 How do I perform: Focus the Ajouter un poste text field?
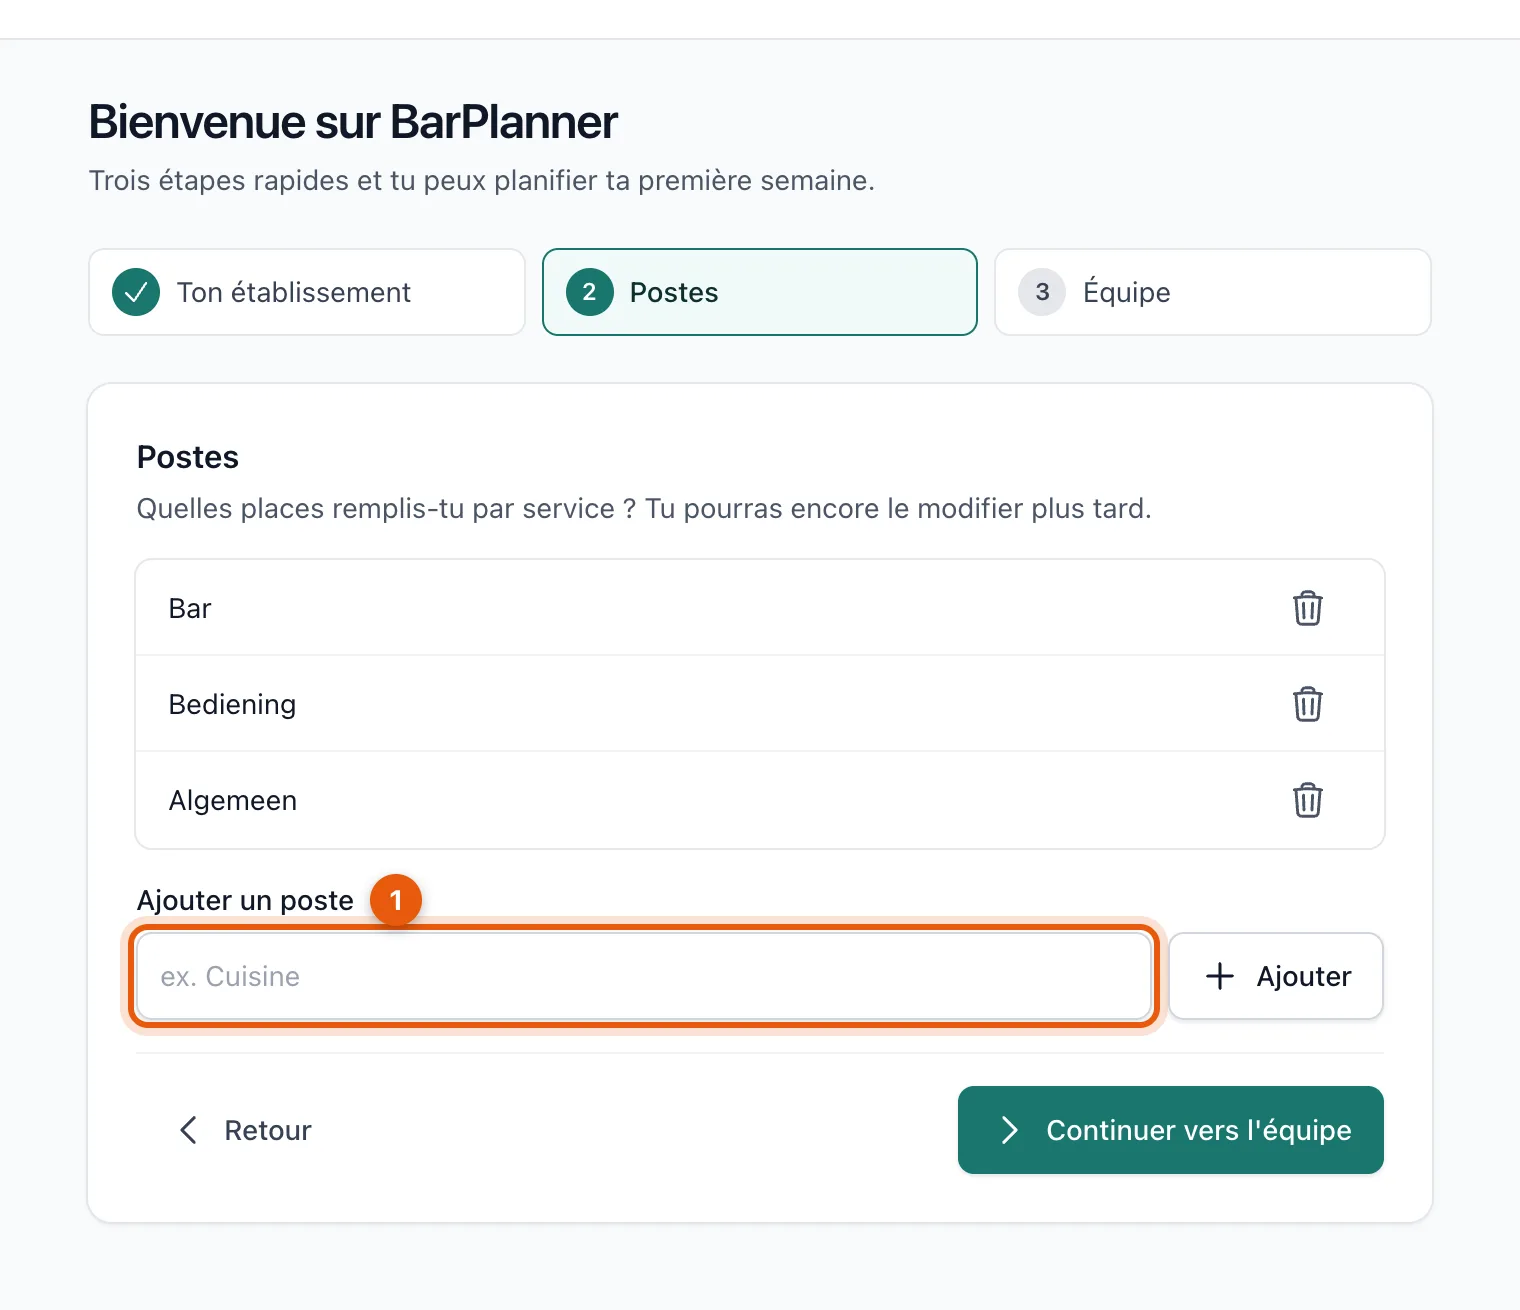(x=644, y=976)
